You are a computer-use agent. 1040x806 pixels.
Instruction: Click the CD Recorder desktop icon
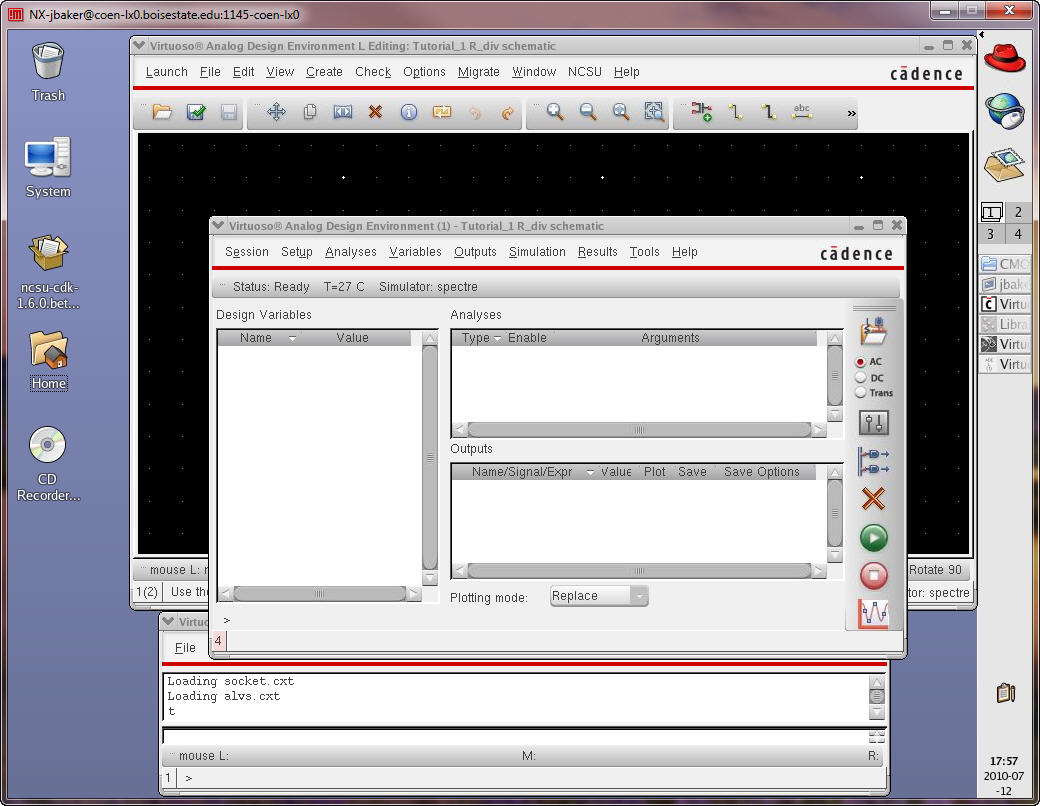[48, 463]
